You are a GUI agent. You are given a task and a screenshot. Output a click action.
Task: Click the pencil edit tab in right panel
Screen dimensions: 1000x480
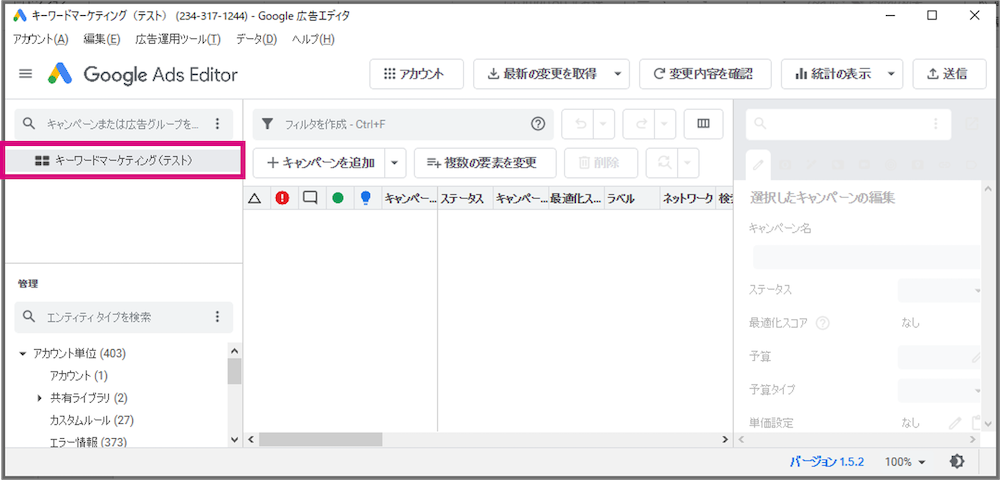click(x=758, y=165)
